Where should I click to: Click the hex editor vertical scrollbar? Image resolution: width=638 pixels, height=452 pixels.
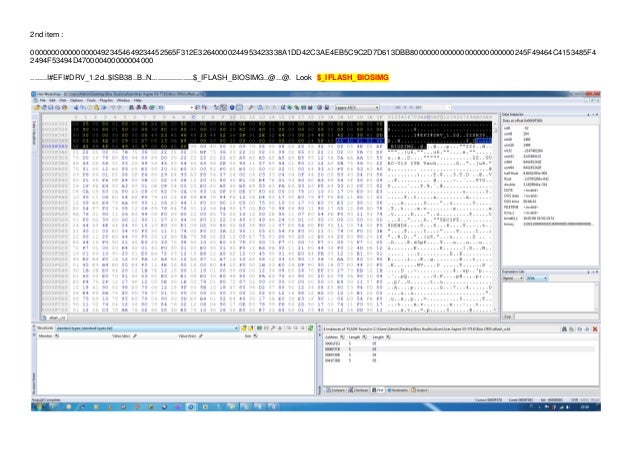point(496,214)
